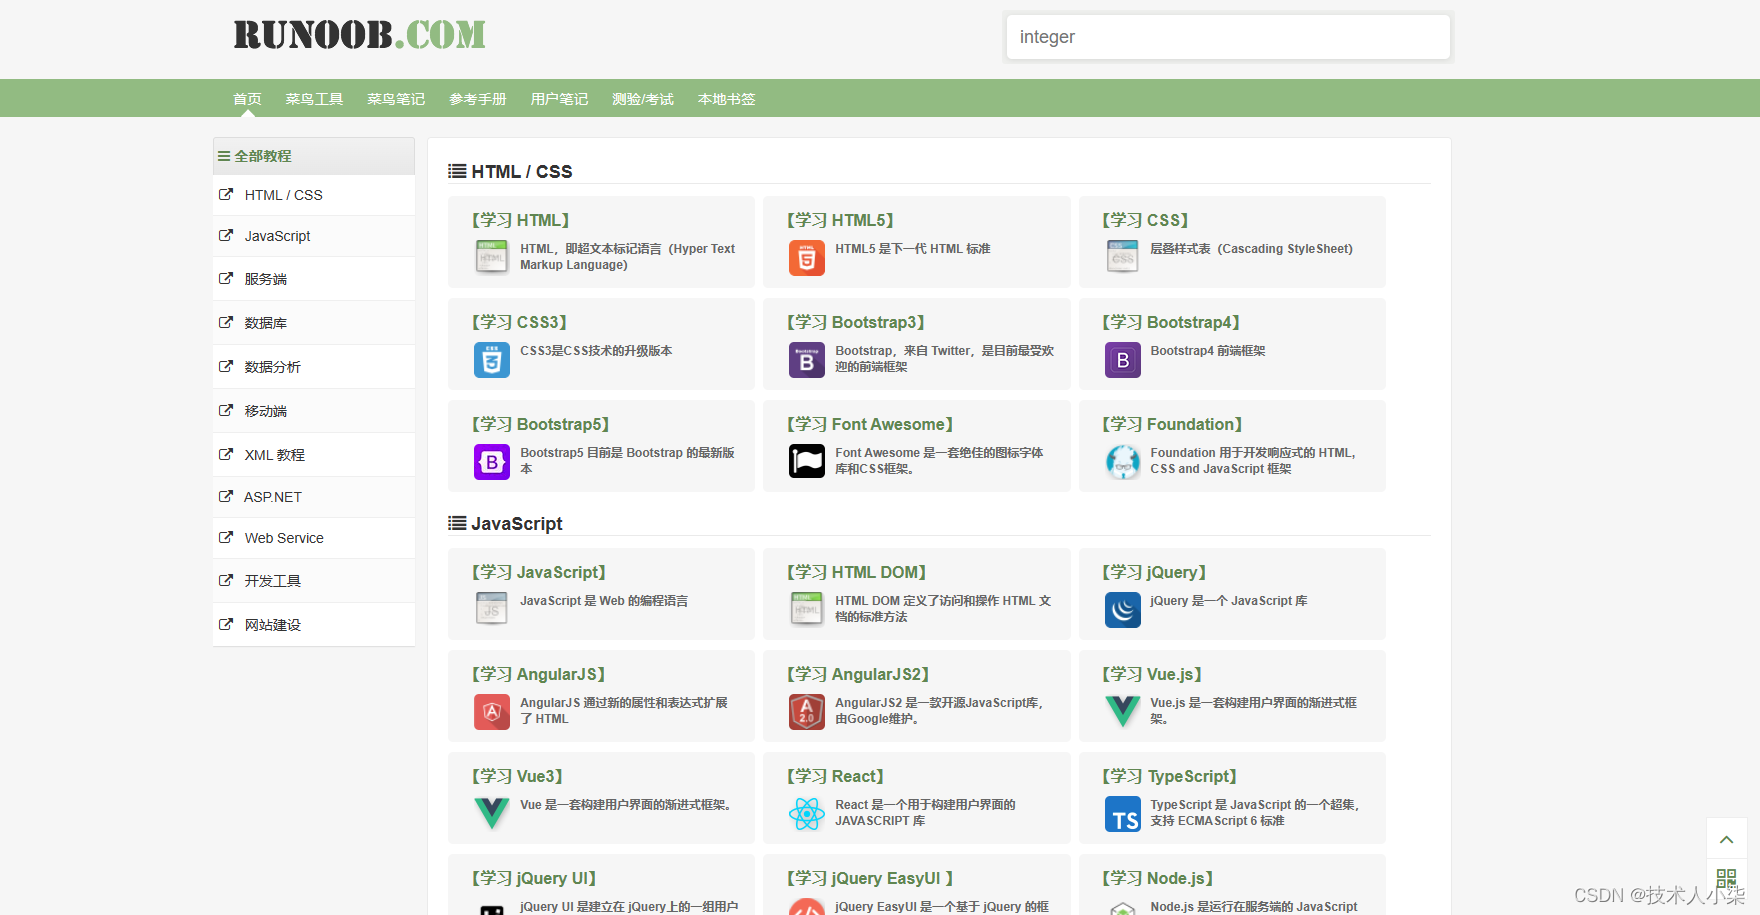Select 开发工具 in the sidebar
1760x915 pixels.
[x=314, y=581]
